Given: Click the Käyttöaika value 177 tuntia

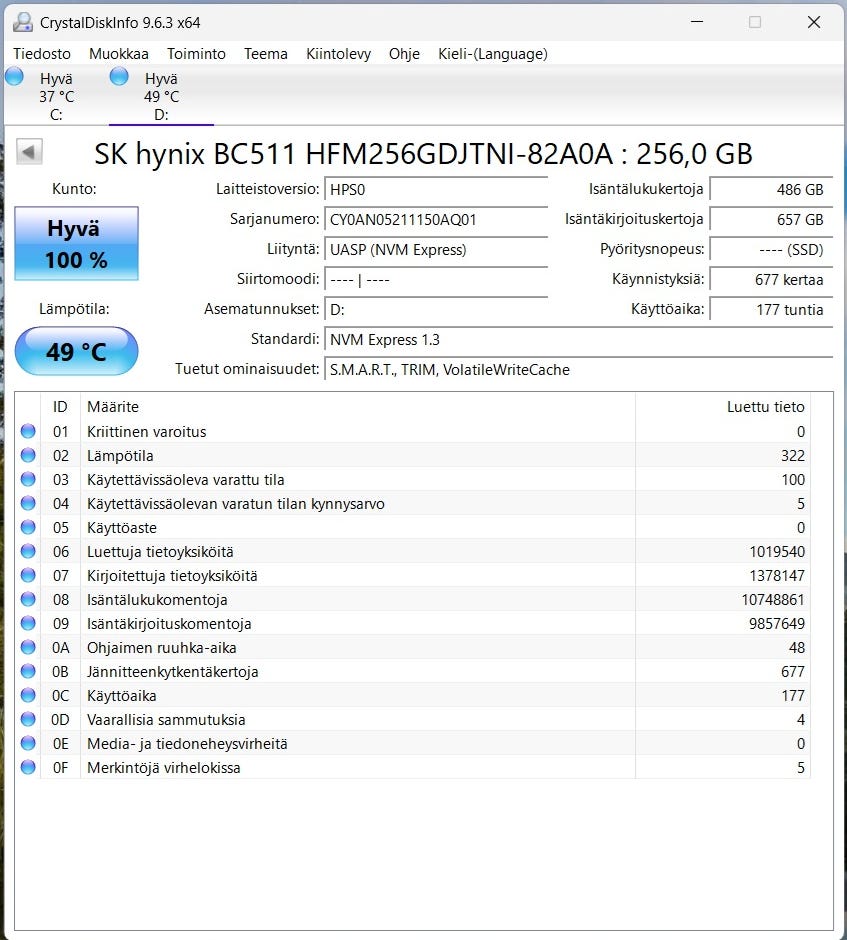Looking at the screenshot, I should pyautogui.click(x=771, y=309).
